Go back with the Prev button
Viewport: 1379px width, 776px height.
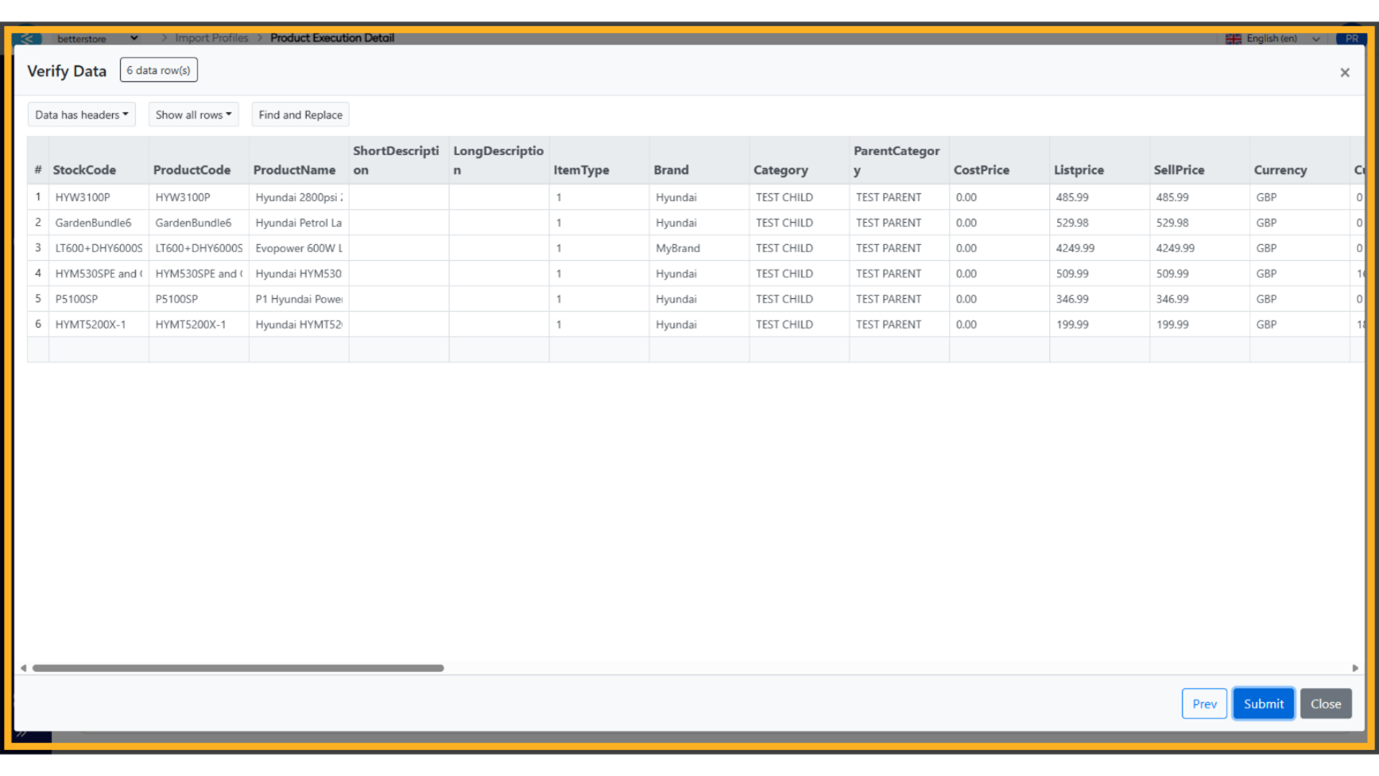1204,704
